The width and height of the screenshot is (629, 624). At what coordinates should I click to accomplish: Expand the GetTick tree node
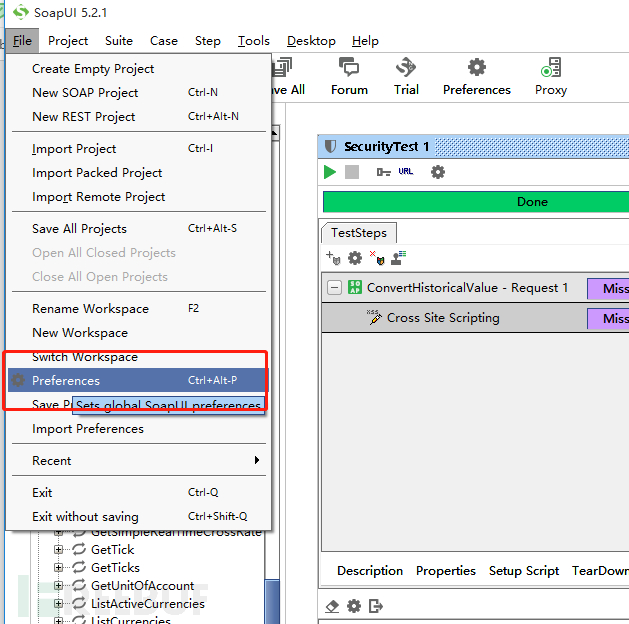pyautogui.click(x=59, y=549)
